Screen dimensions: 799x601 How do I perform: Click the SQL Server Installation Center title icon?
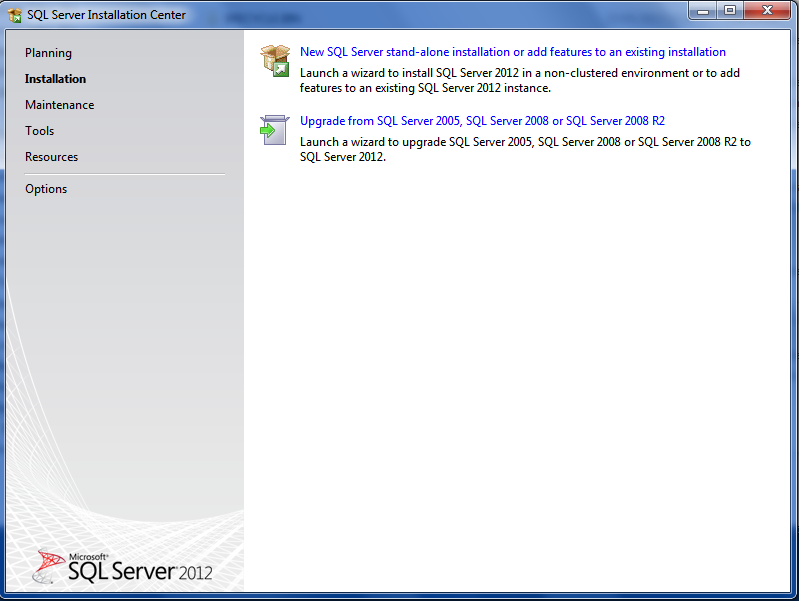pos(15,15)
